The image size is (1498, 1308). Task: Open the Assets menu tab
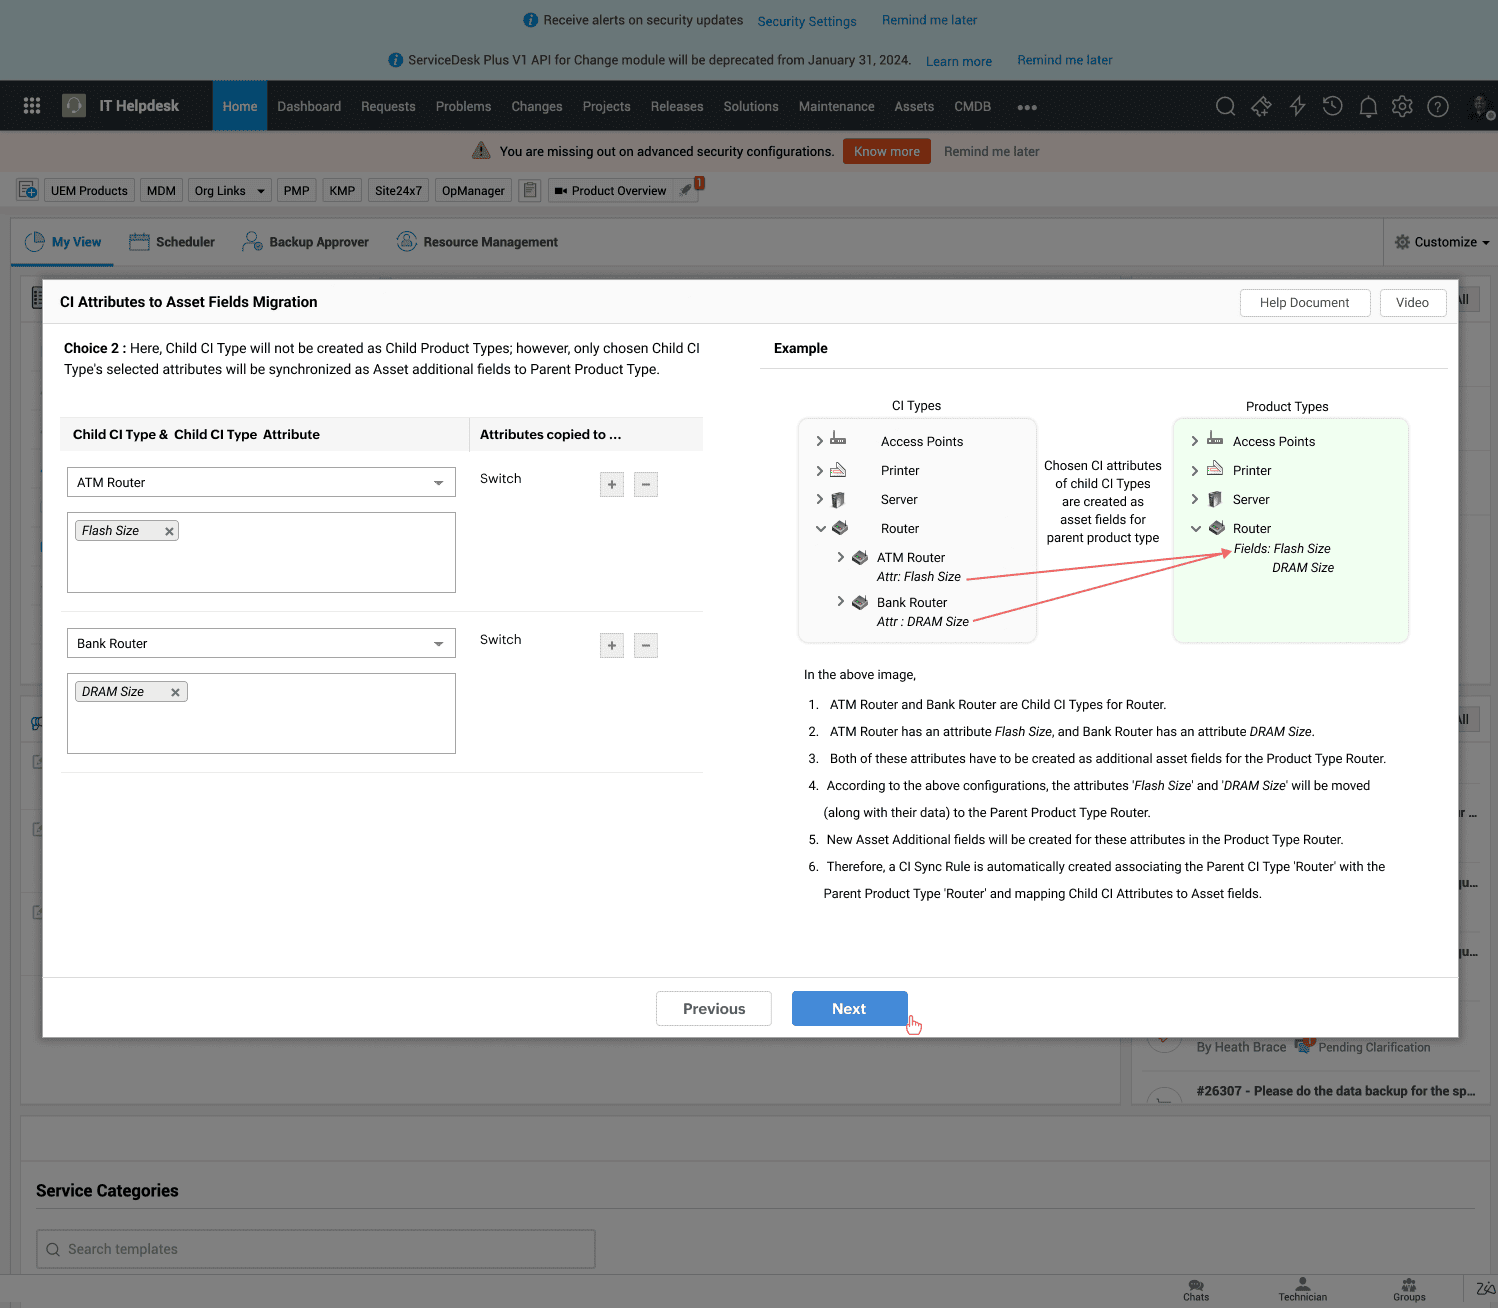[x=913, y=107]
